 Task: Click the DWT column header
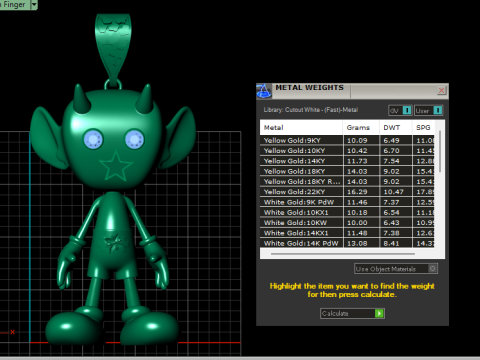click(x=396, y=127)
